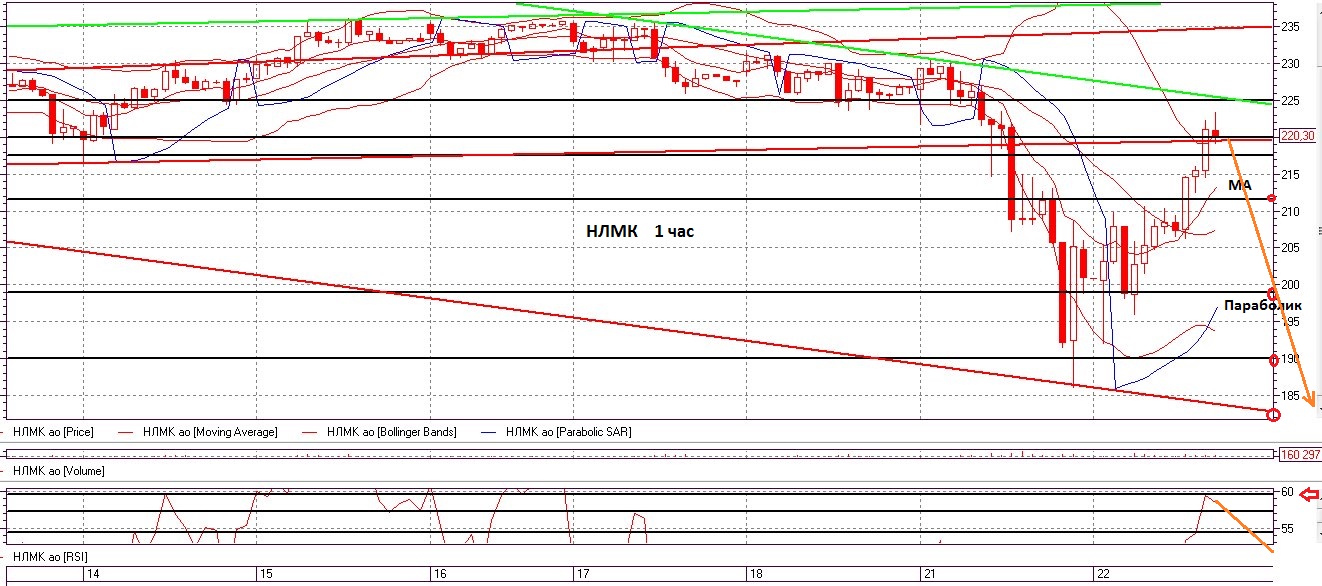1322x586 pixels.
Task: Click date label 14 on time axis
Action: pos(93,575)
